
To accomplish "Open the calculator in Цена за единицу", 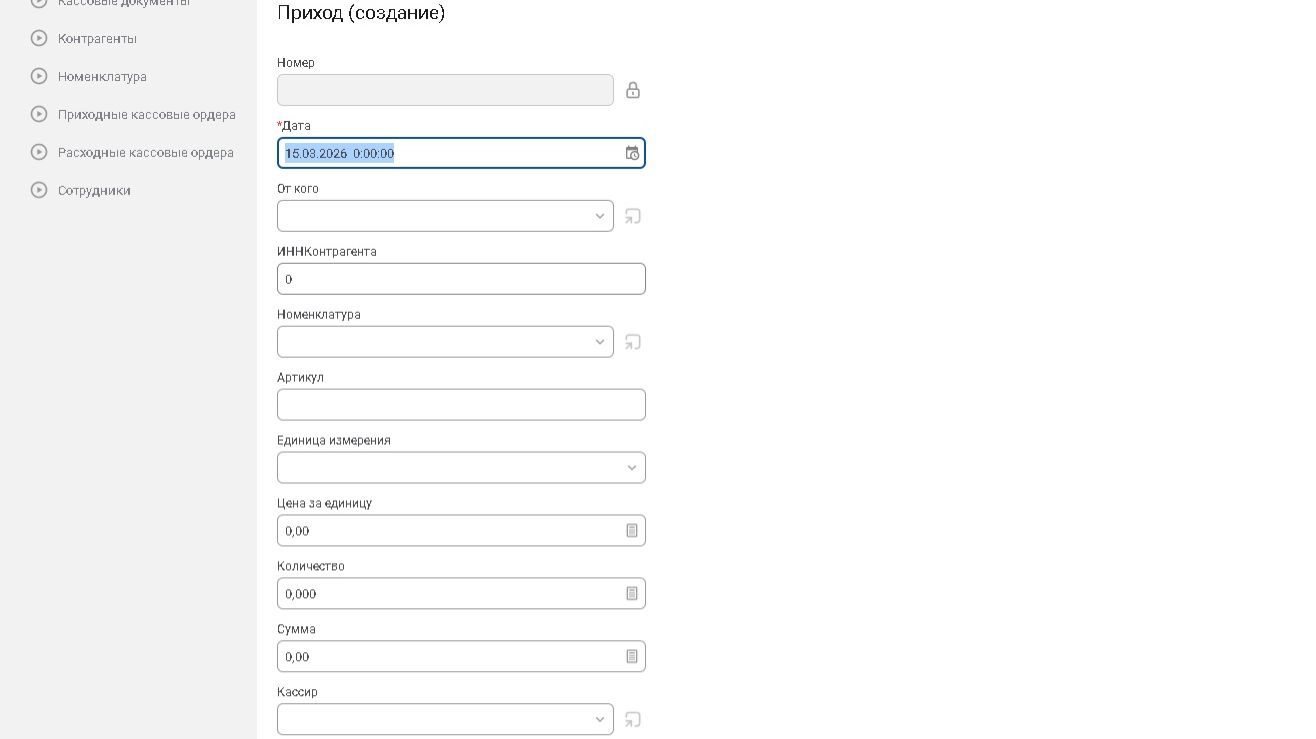I will [x=632, y=531].
